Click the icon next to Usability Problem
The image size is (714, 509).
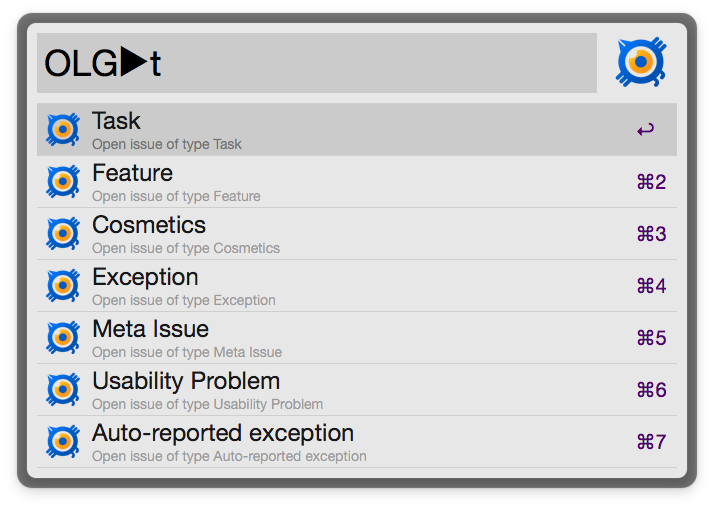coord(63,390)
